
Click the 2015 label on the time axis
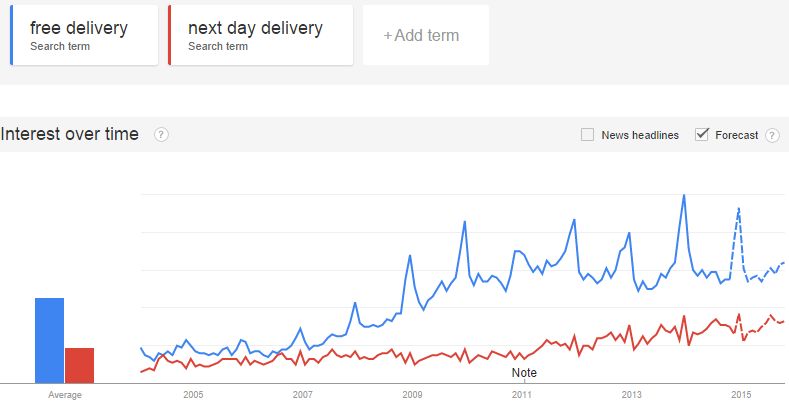pos(741,394)
